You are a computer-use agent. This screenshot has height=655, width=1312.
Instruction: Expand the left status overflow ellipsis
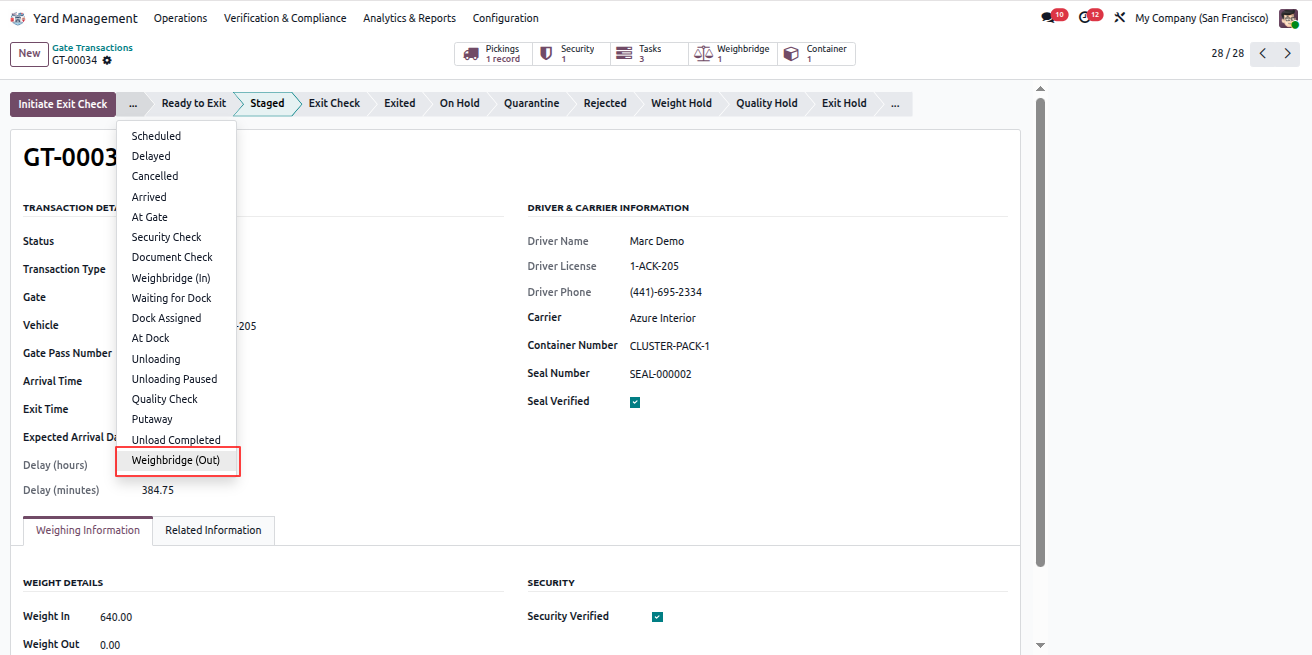pos(132,104)
